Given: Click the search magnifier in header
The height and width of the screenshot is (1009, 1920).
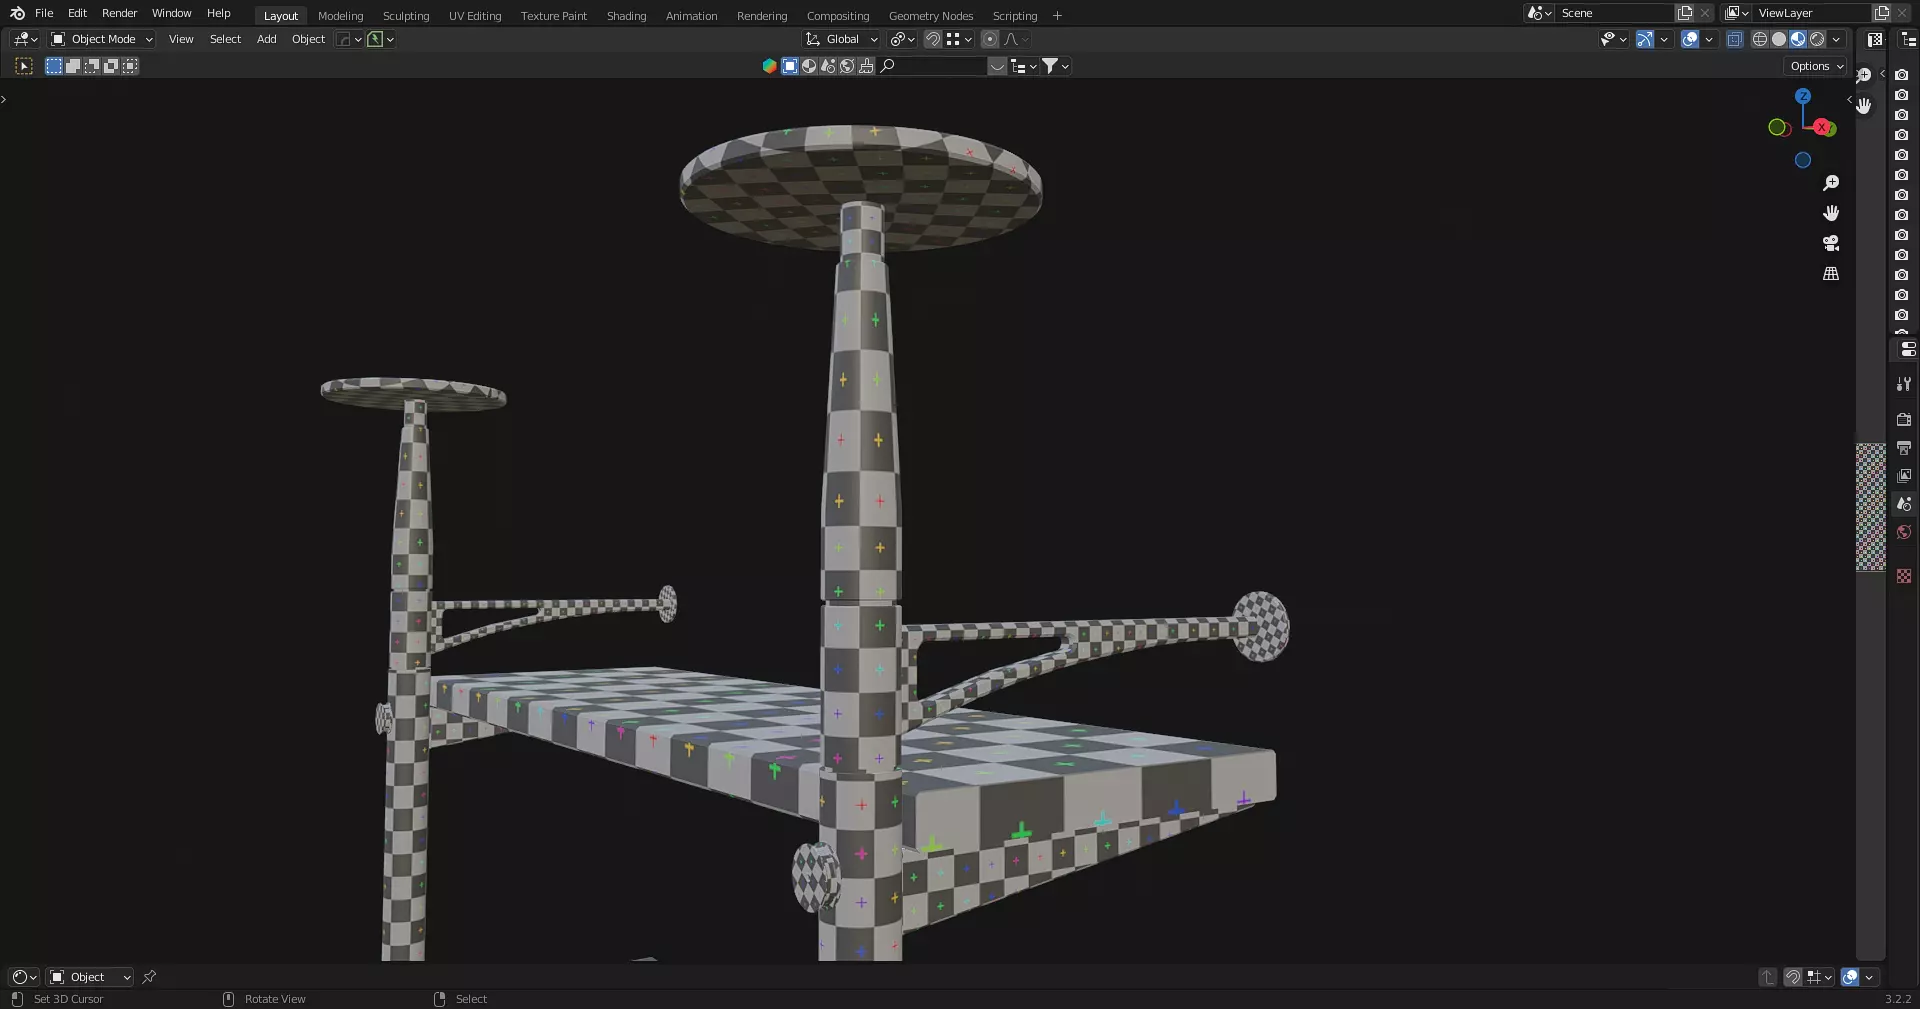Looking at the screenshot, I should (x=888, y=66).
